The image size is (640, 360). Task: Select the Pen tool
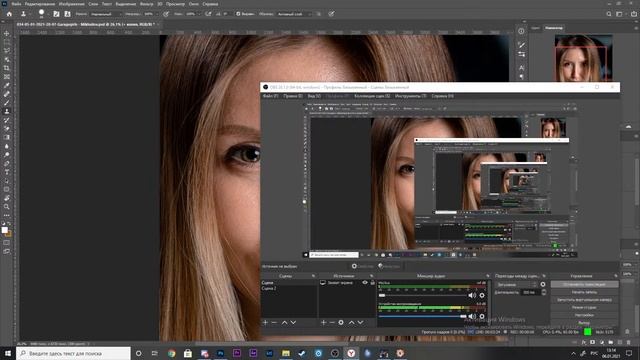pos(7,163)
